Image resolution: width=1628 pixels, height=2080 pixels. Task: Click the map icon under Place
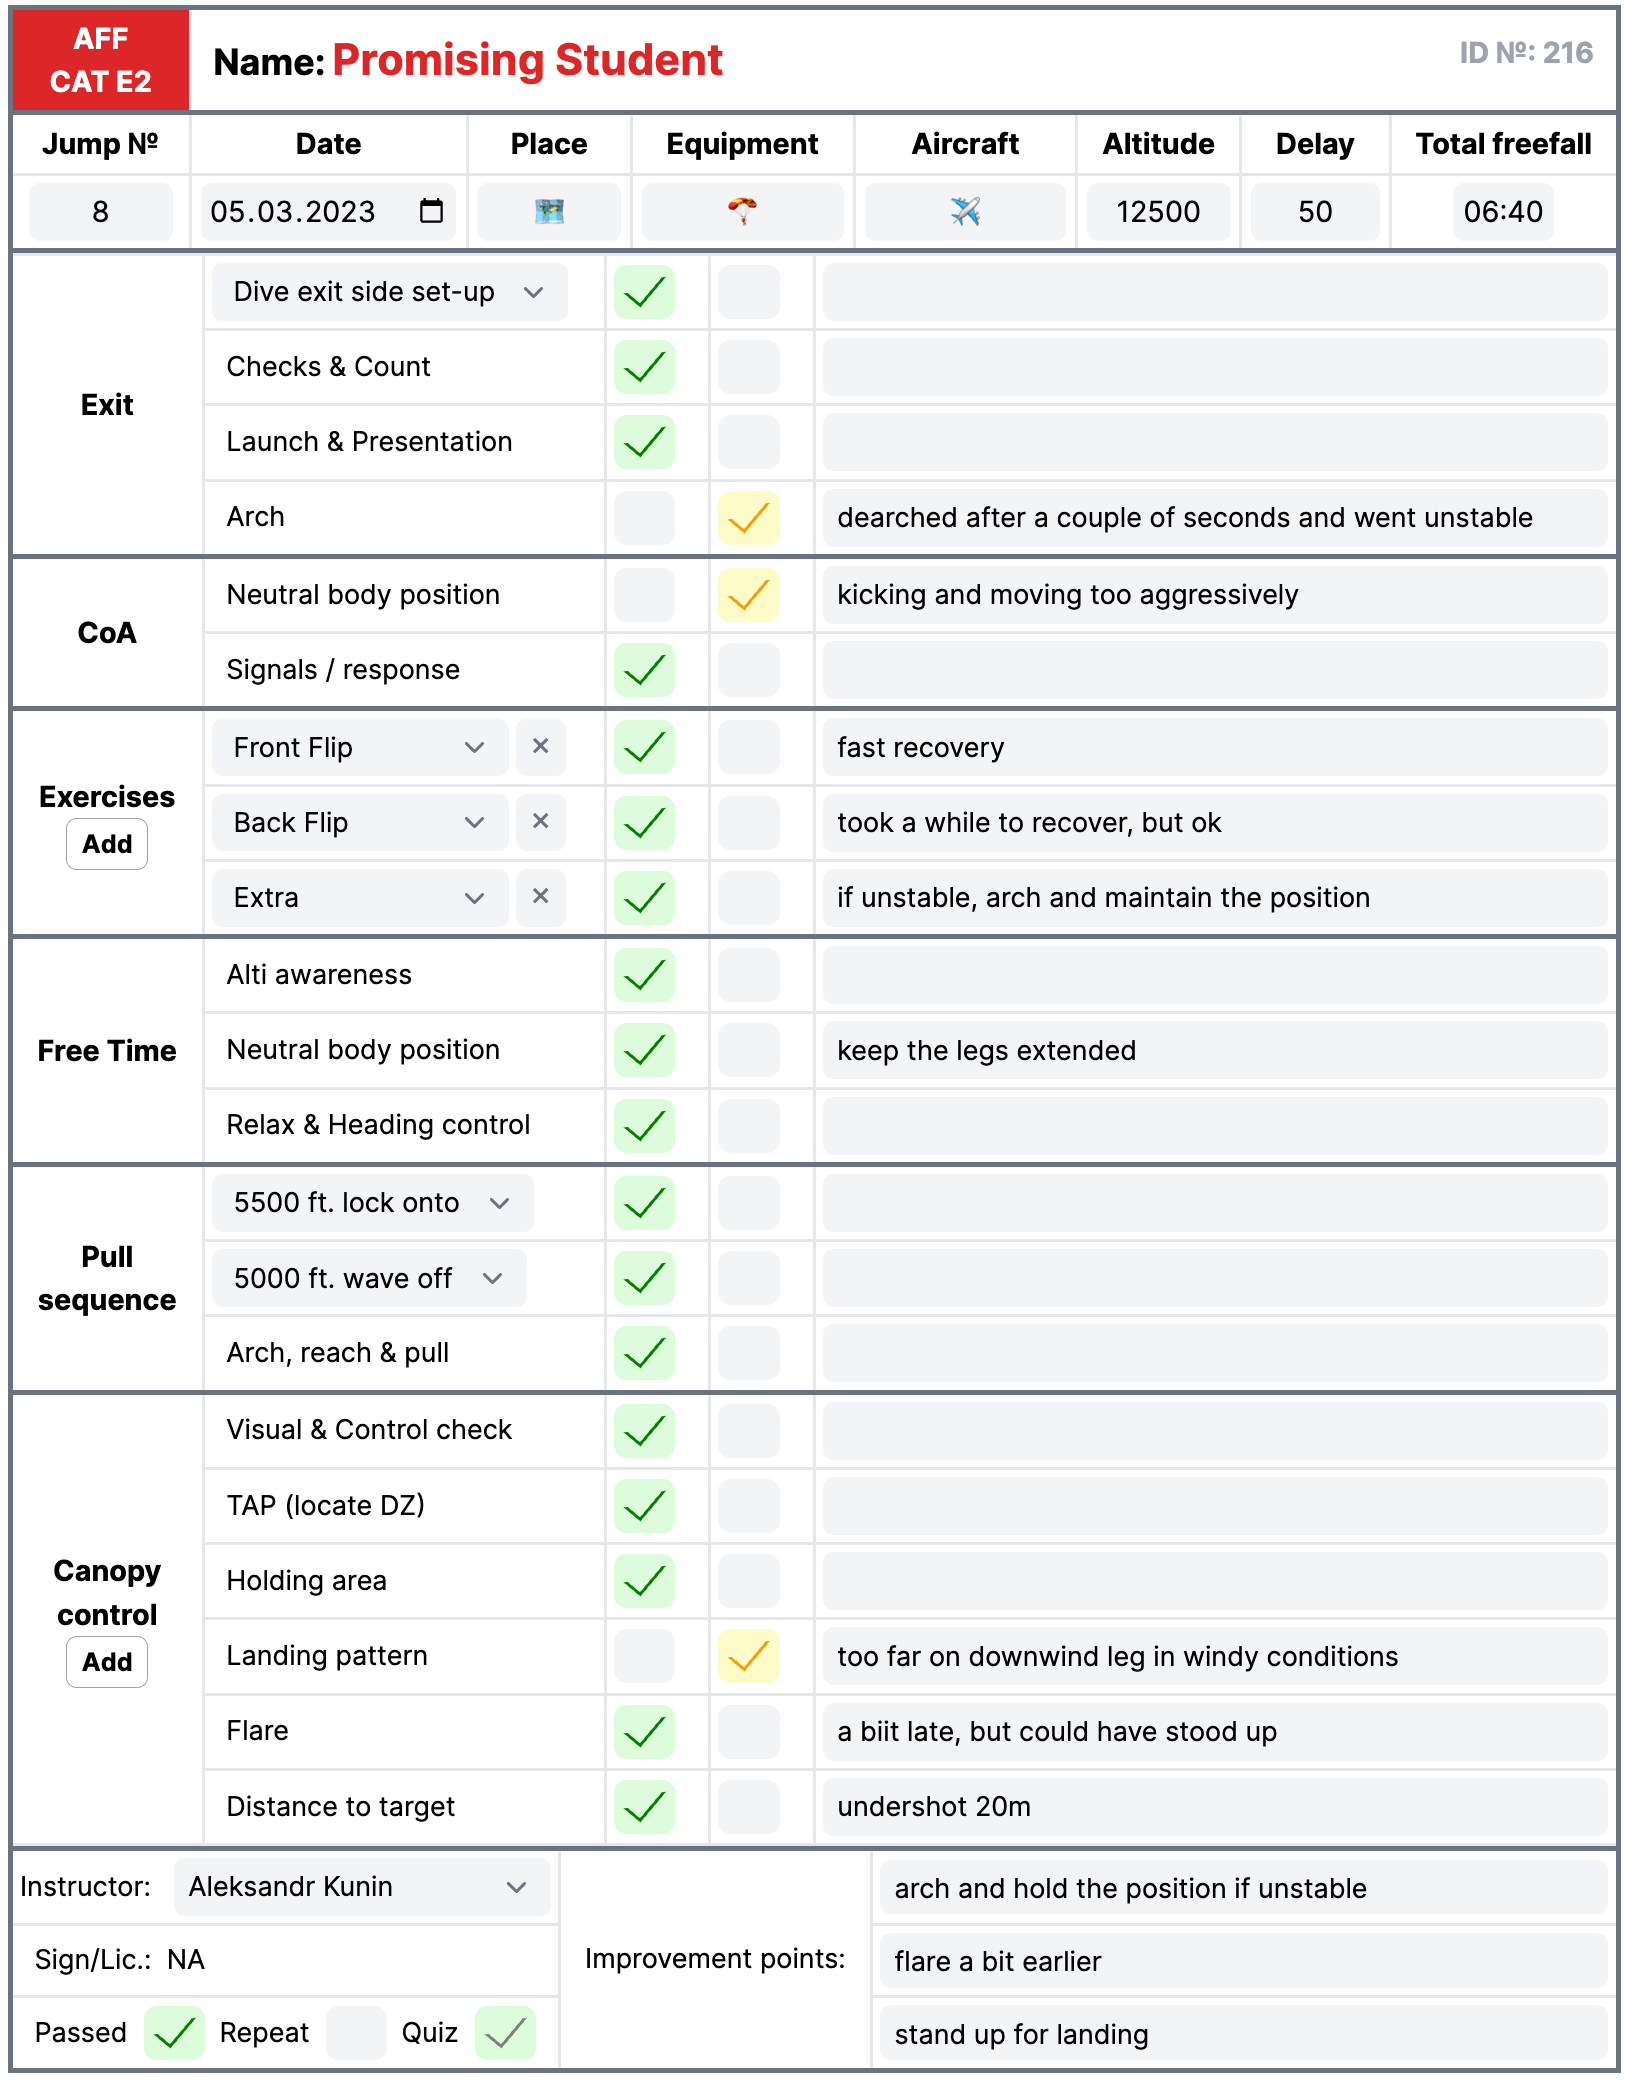(x=548, y=212)
